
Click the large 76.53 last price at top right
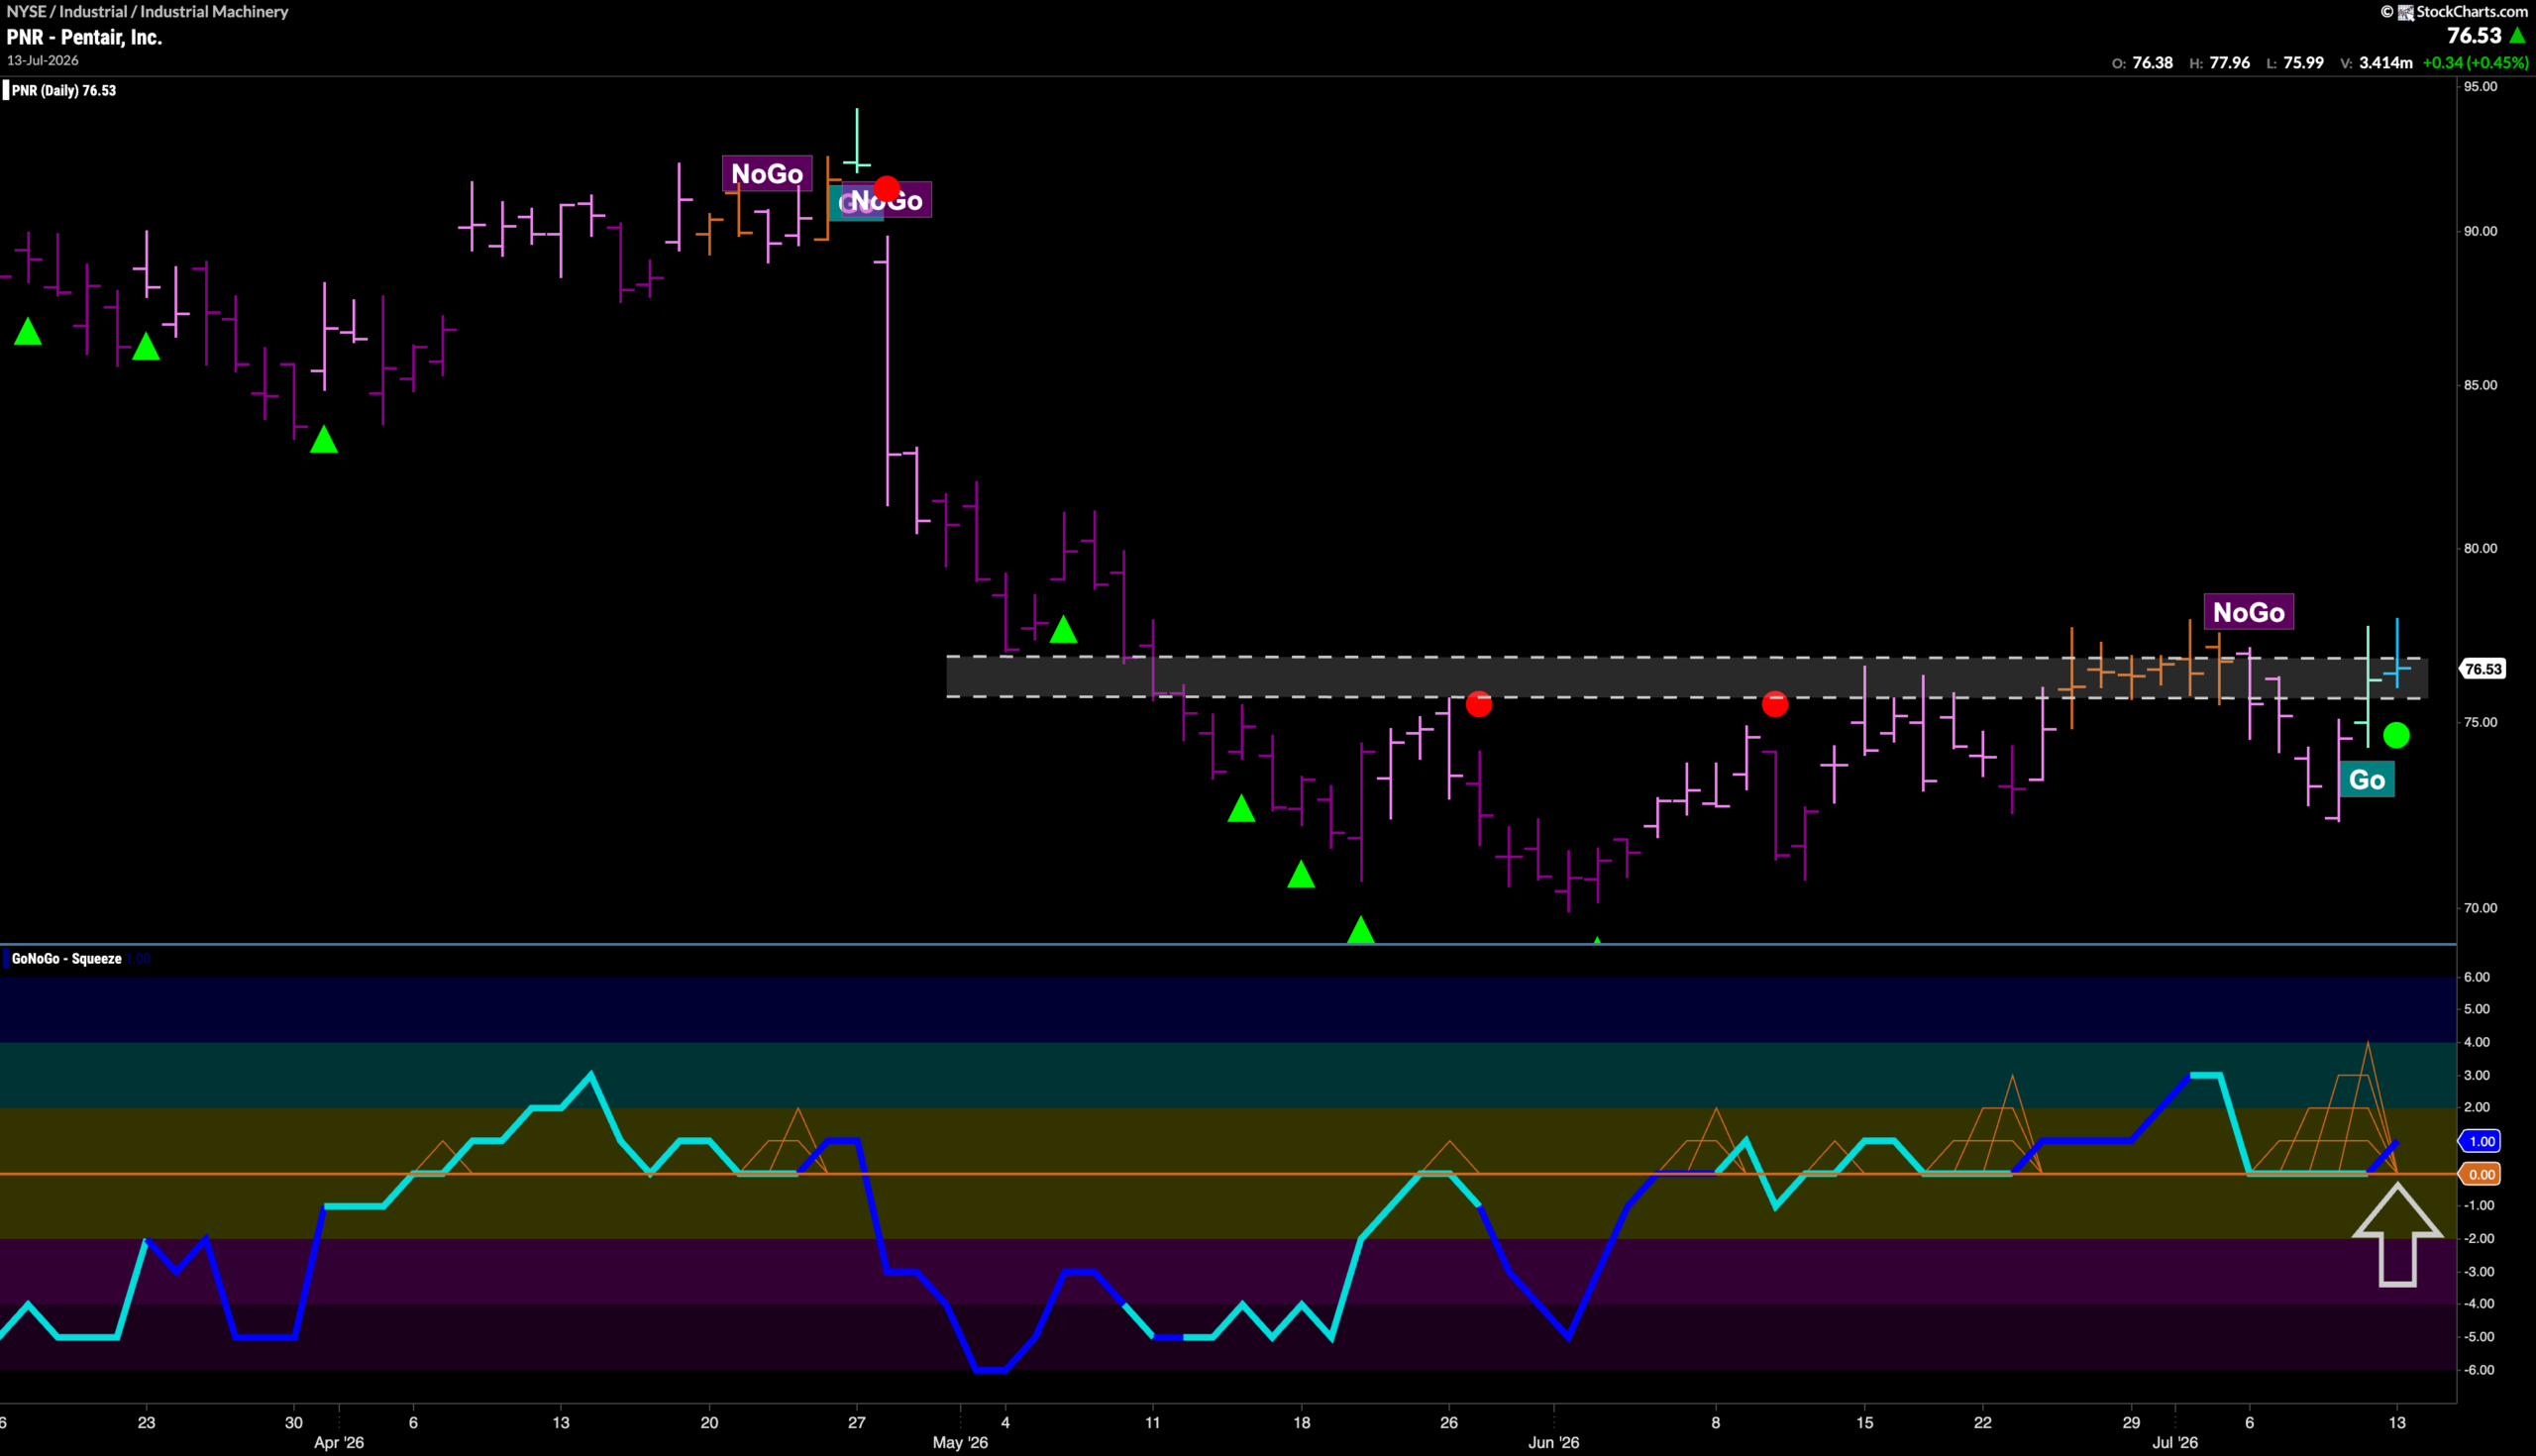pyautogui.click(x=2474, y=36)
